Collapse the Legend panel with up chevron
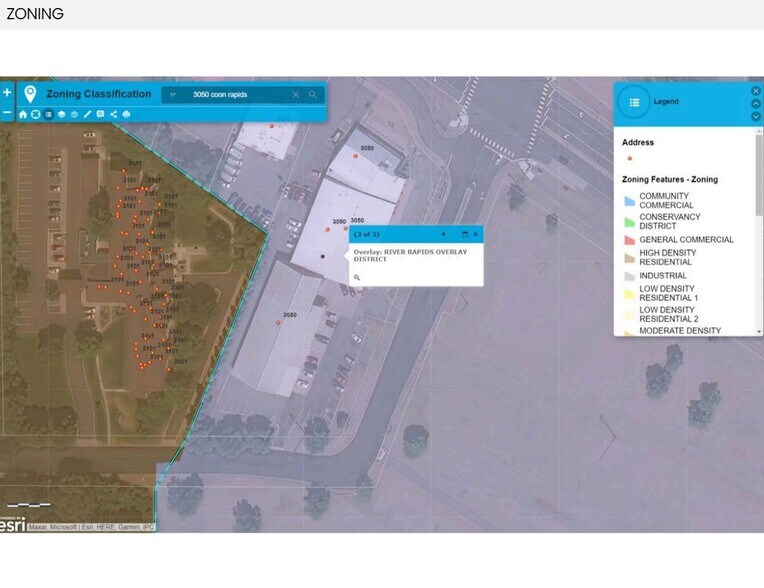This screenshot has height=588, width=764. (x=755, y=103)
